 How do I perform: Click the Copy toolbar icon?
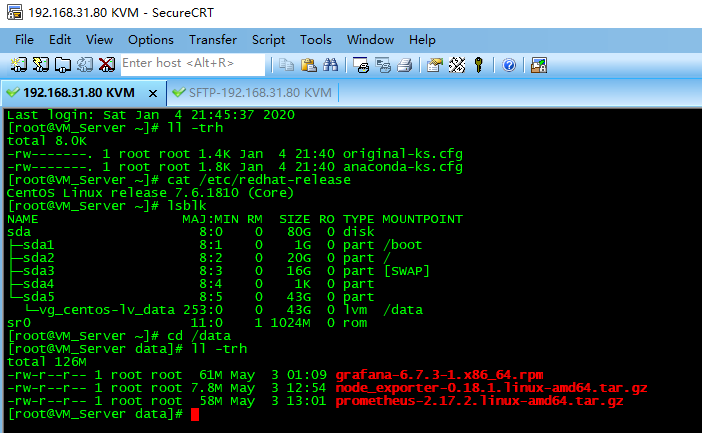(287, 65)
